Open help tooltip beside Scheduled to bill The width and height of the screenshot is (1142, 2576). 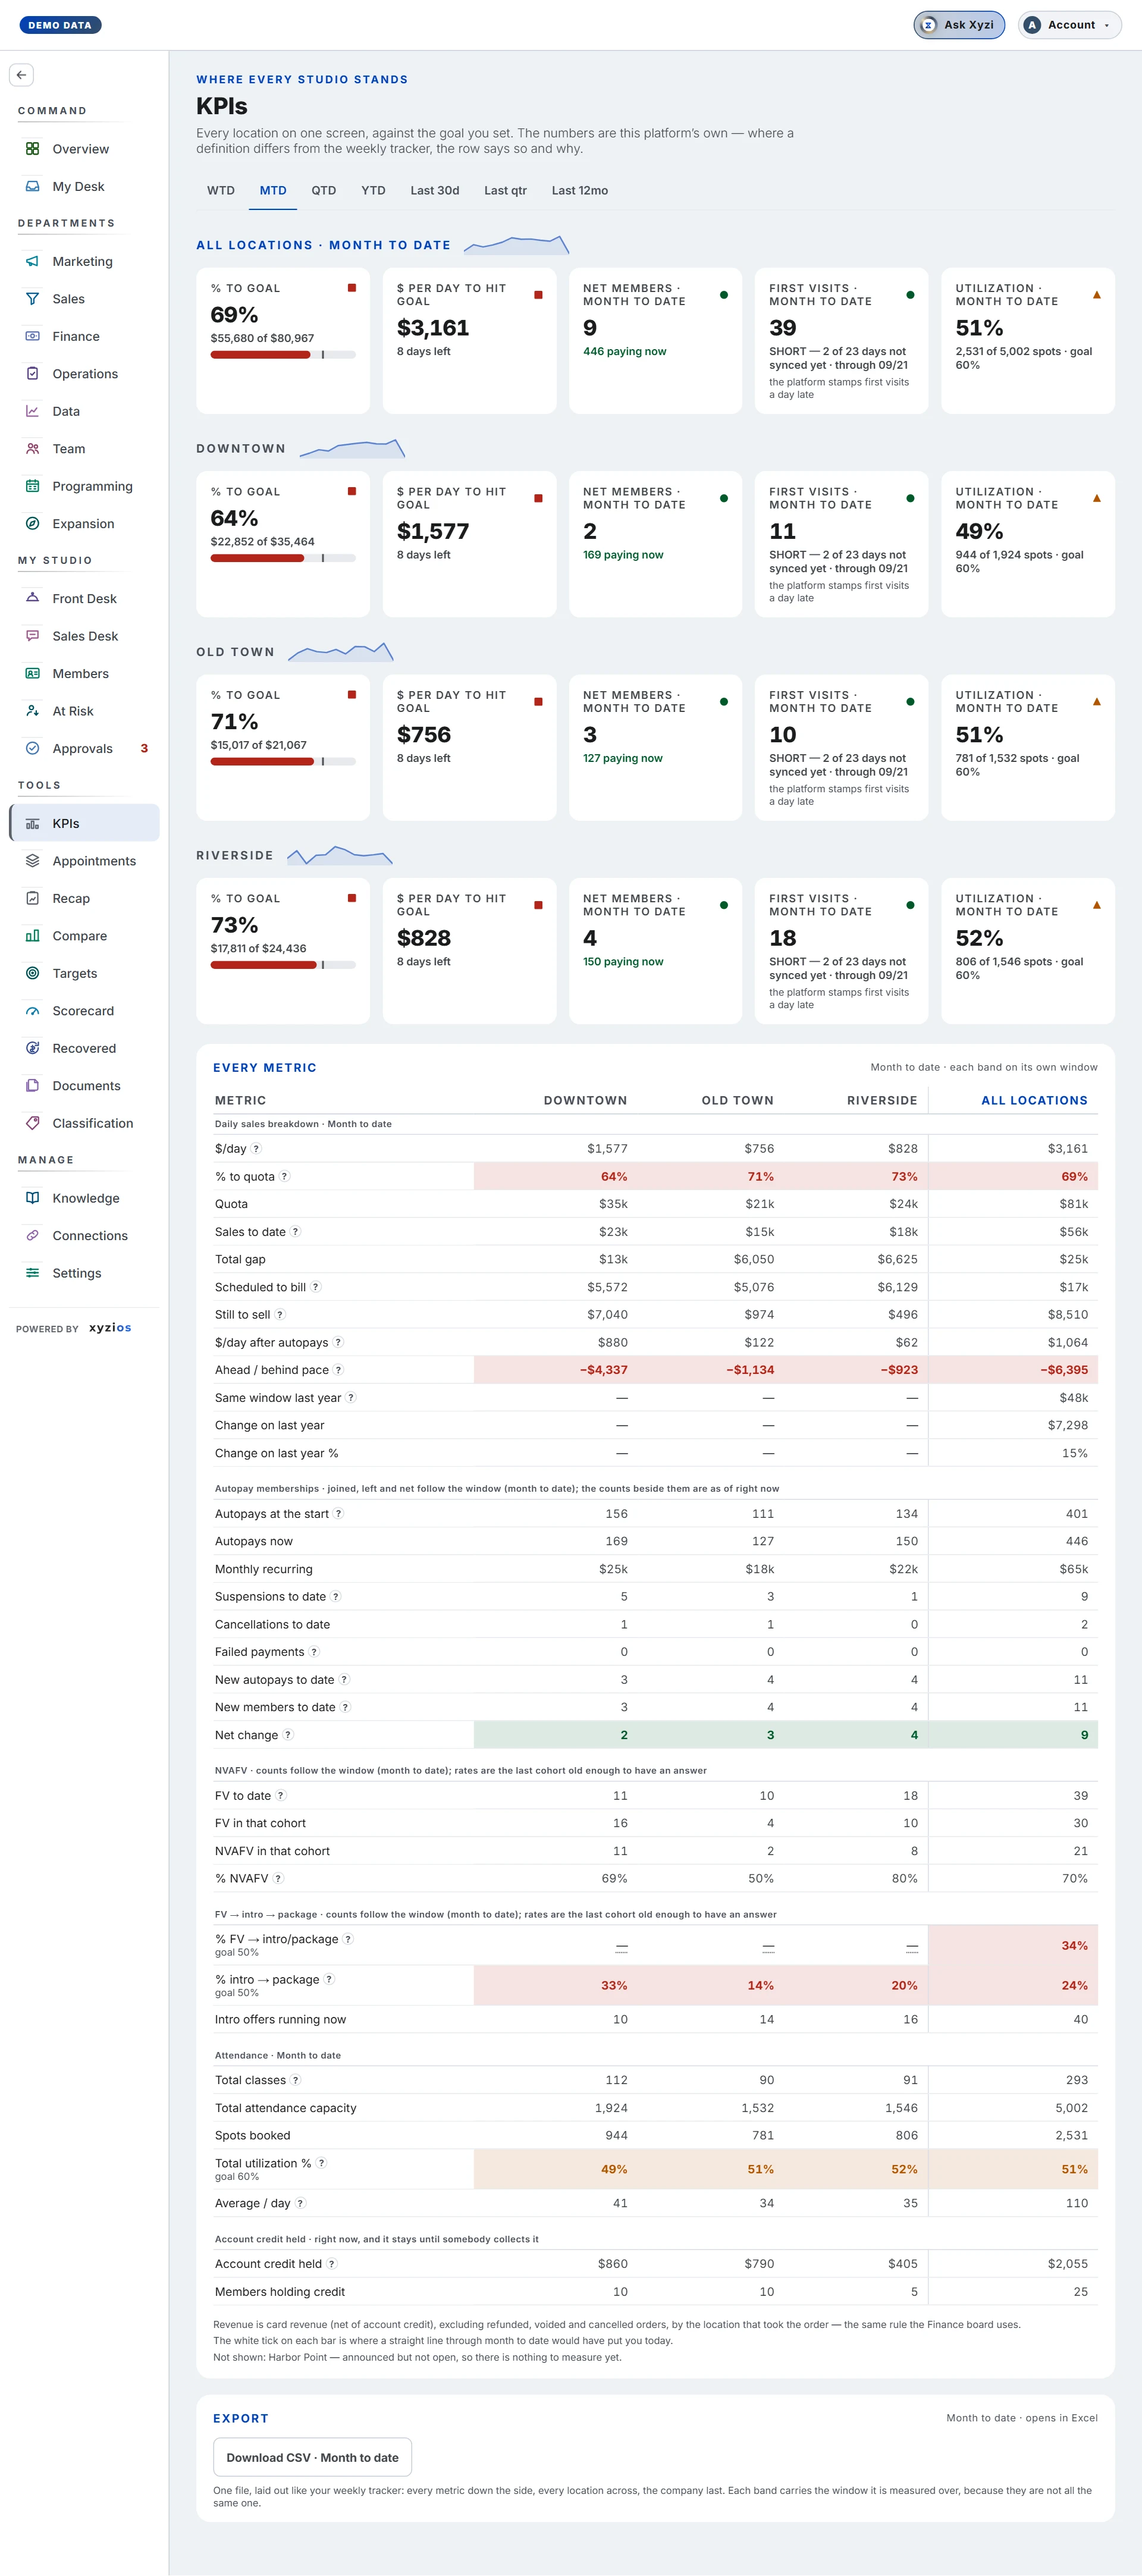(x=316, y=1287)
